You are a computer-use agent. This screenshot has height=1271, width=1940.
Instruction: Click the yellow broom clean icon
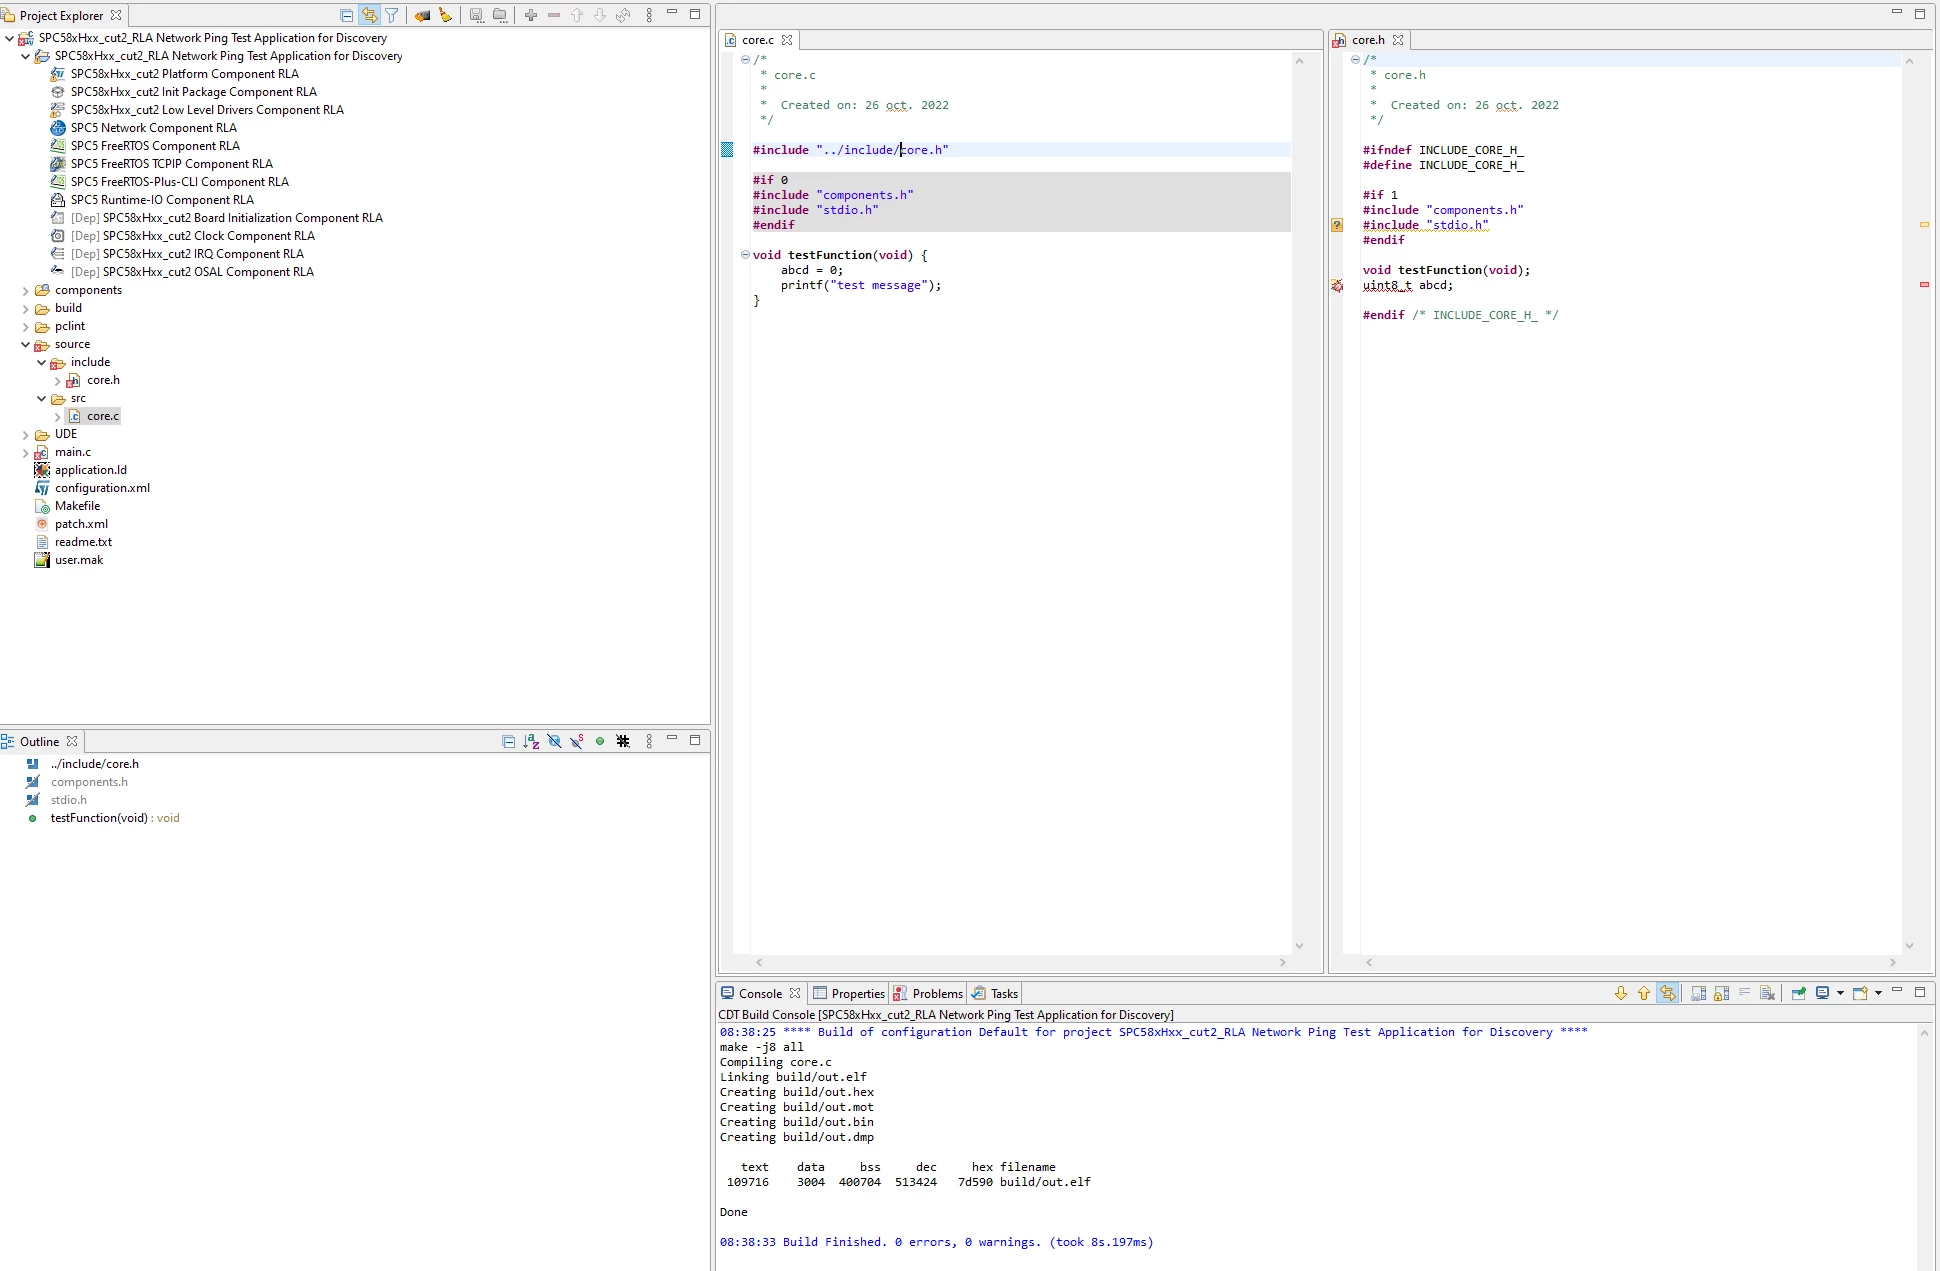tap(445, 15)
